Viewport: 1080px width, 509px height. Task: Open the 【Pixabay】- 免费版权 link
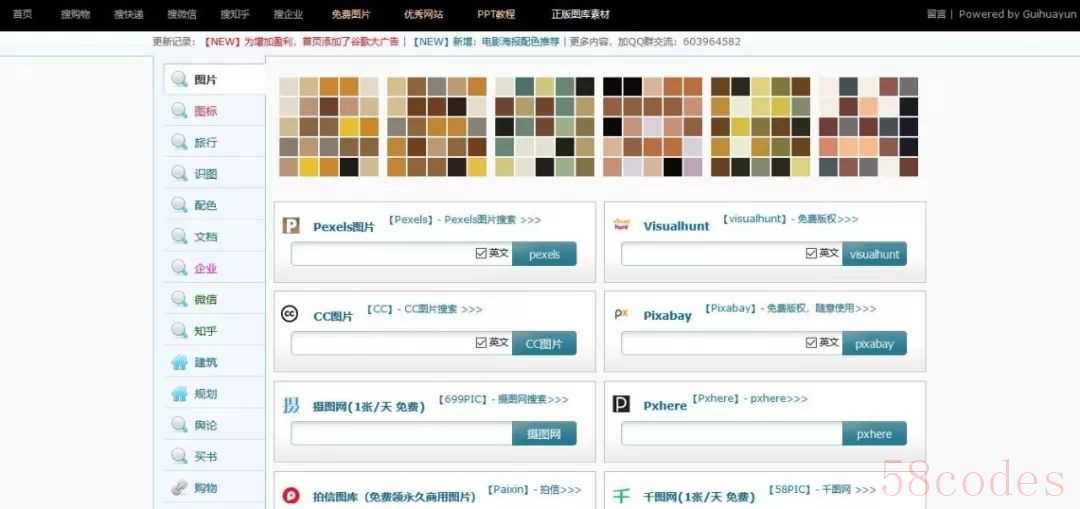(x=790, y=309)
